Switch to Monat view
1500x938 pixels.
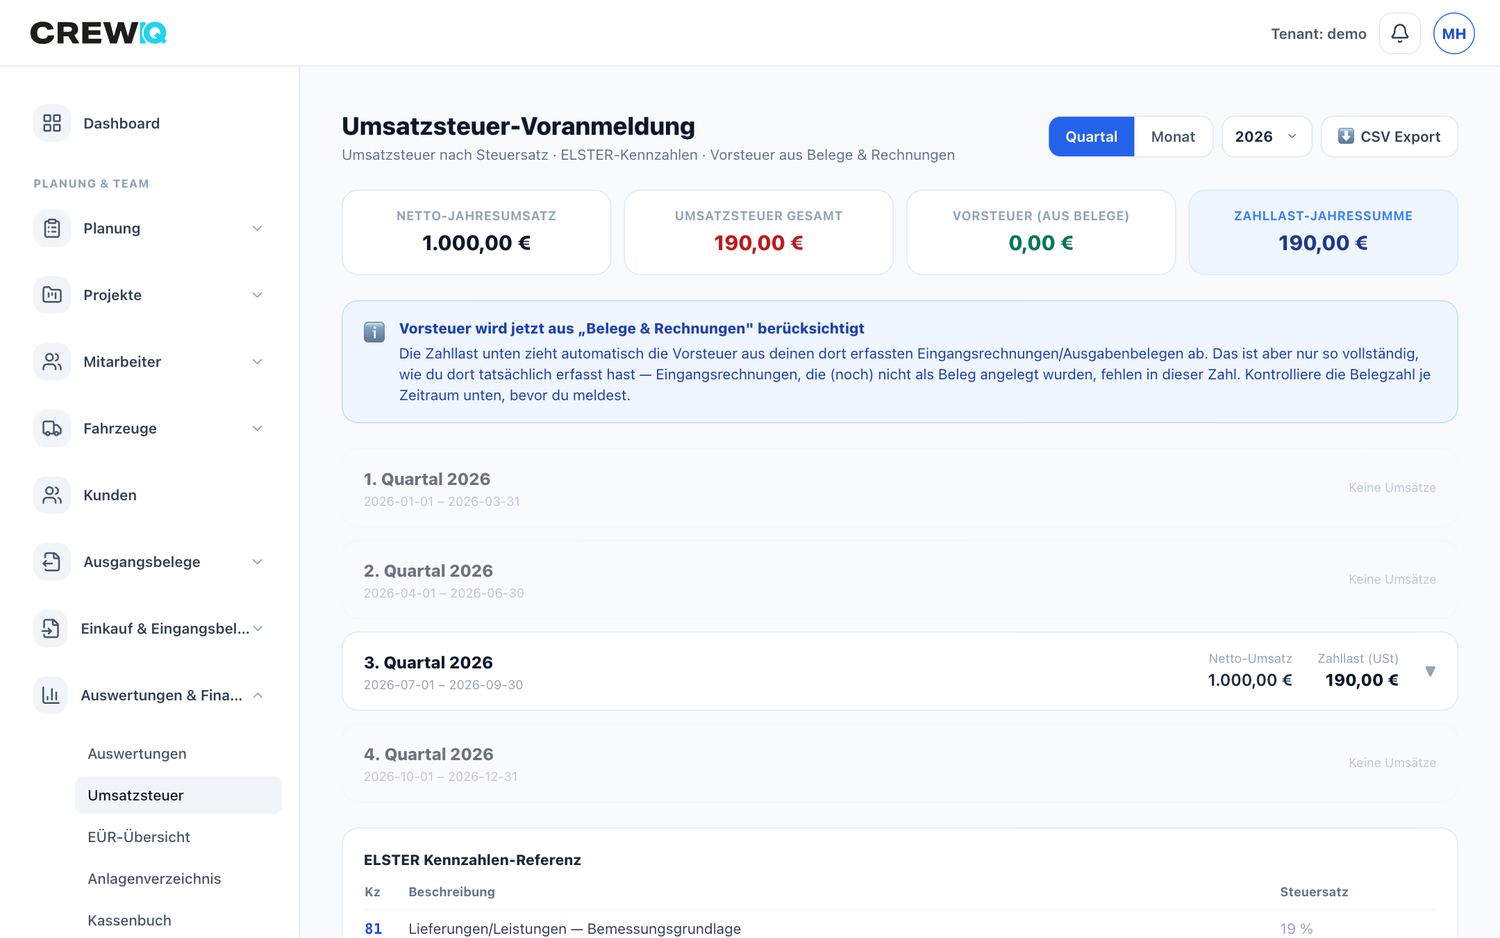click(1173, 136)
